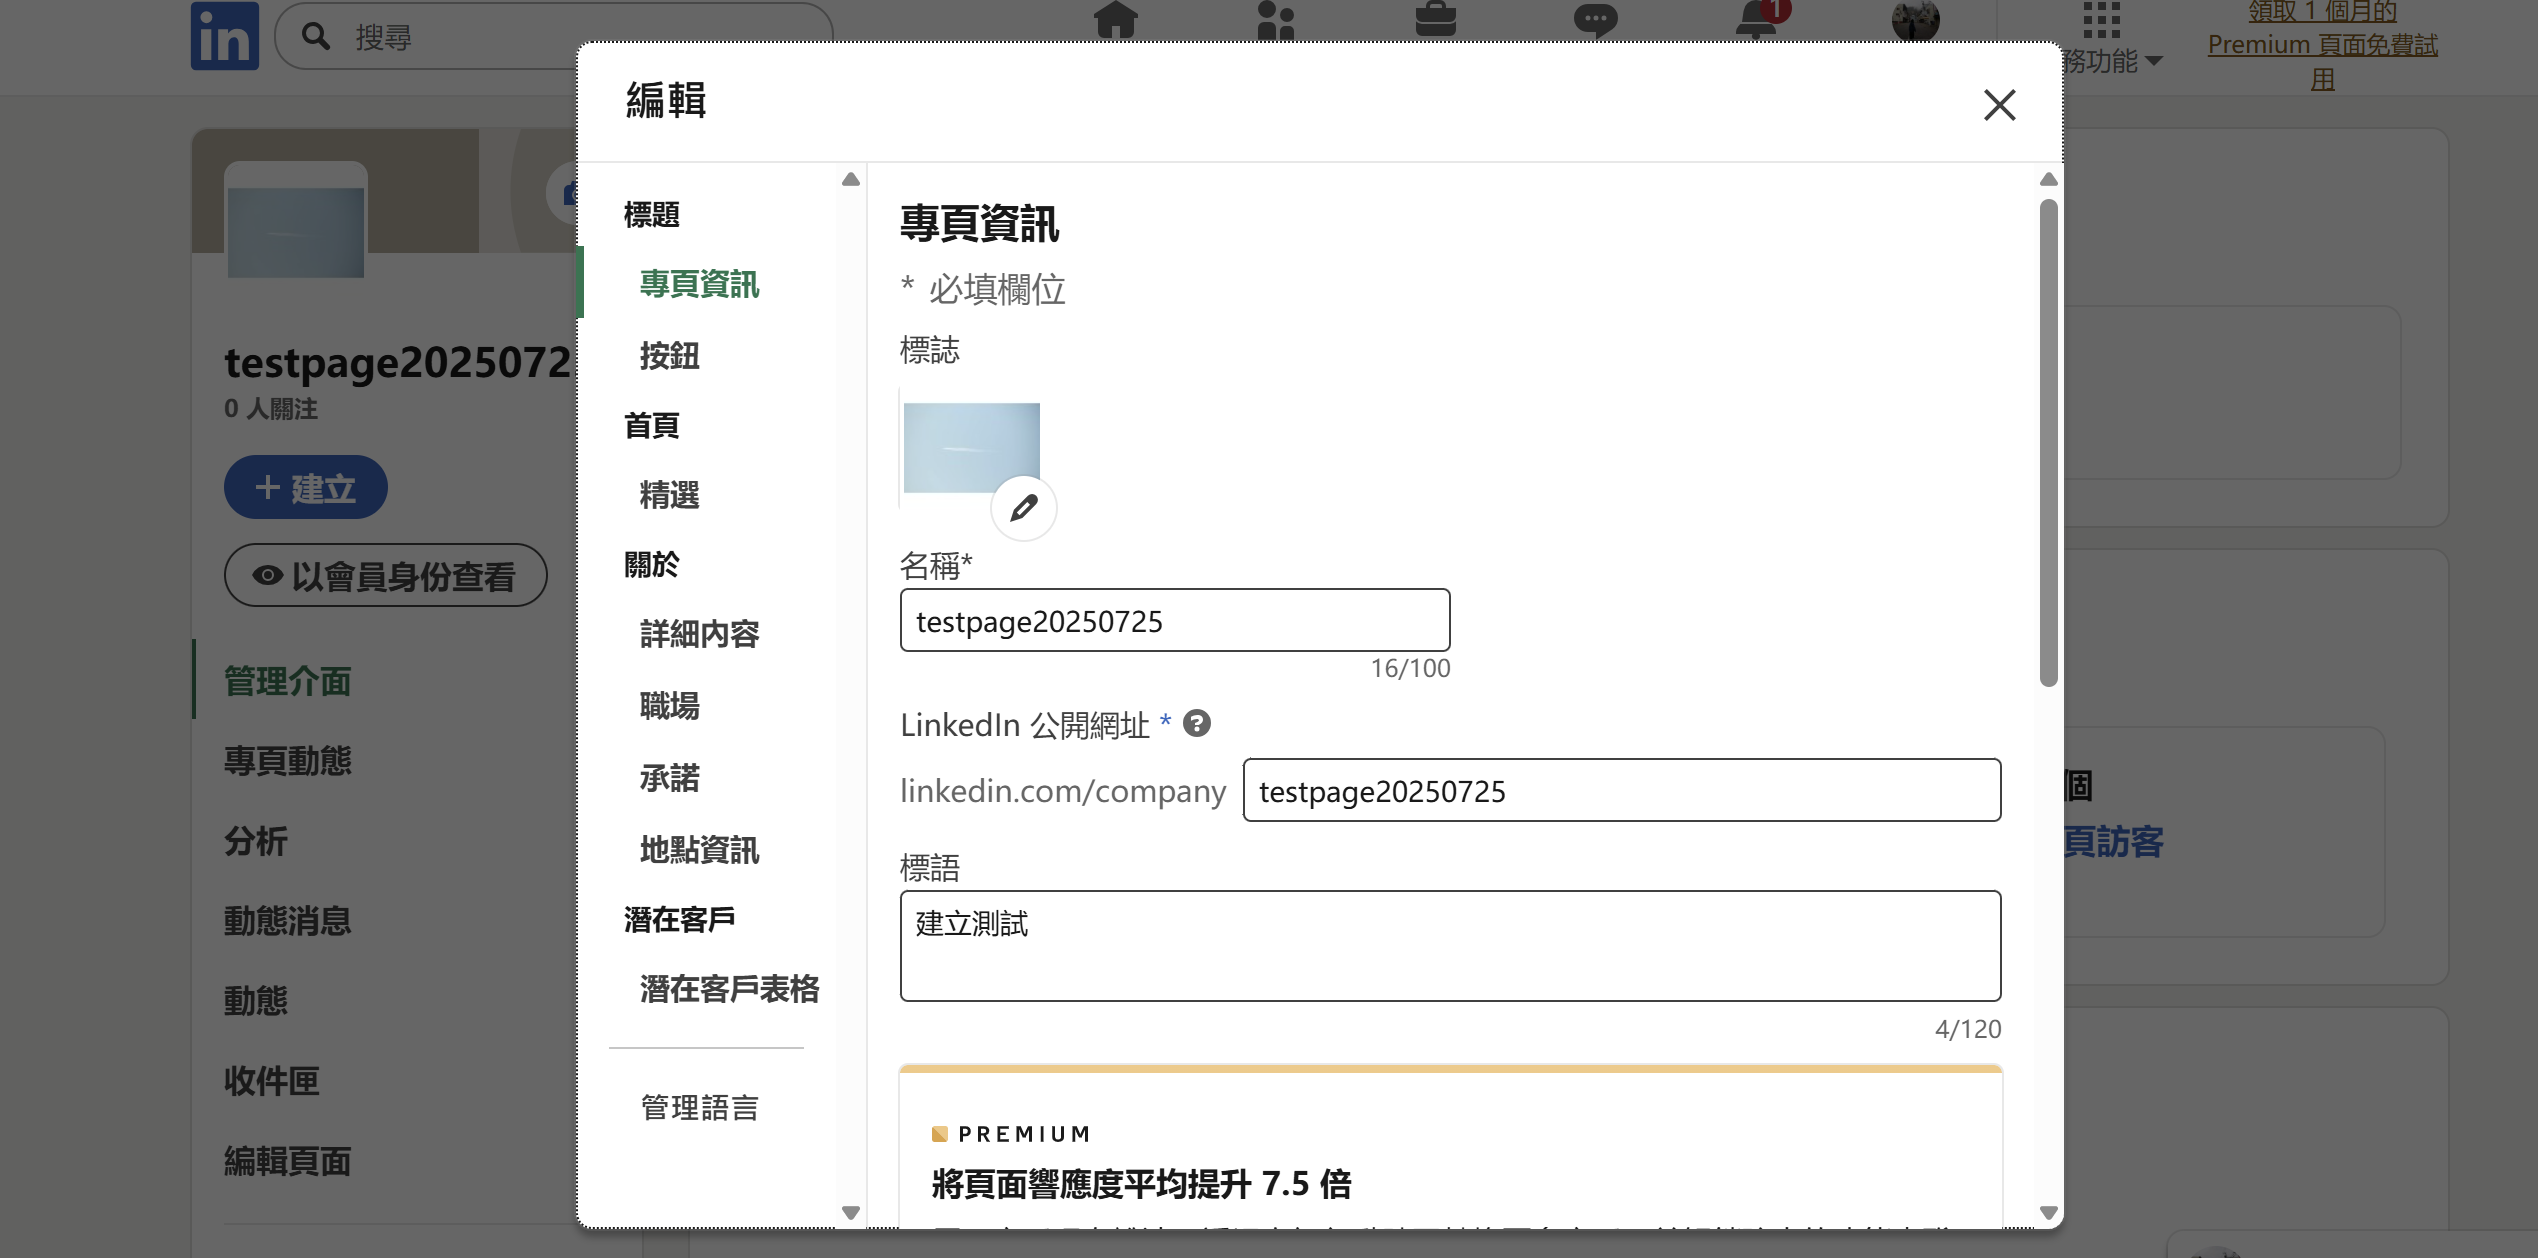Viewport: 2538px width, 1258px height.
Task: Close the edit dialog with X
Action: tap(1999, 105)
